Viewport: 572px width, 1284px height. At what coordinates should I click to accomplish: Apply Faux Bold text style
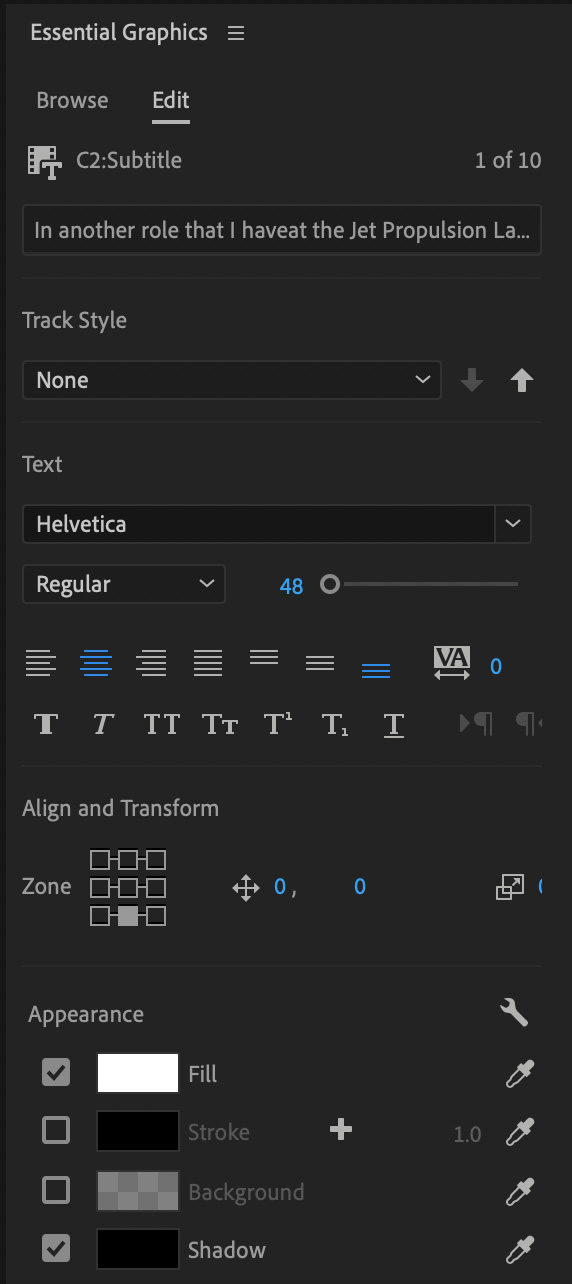click(x=45, y=724)
